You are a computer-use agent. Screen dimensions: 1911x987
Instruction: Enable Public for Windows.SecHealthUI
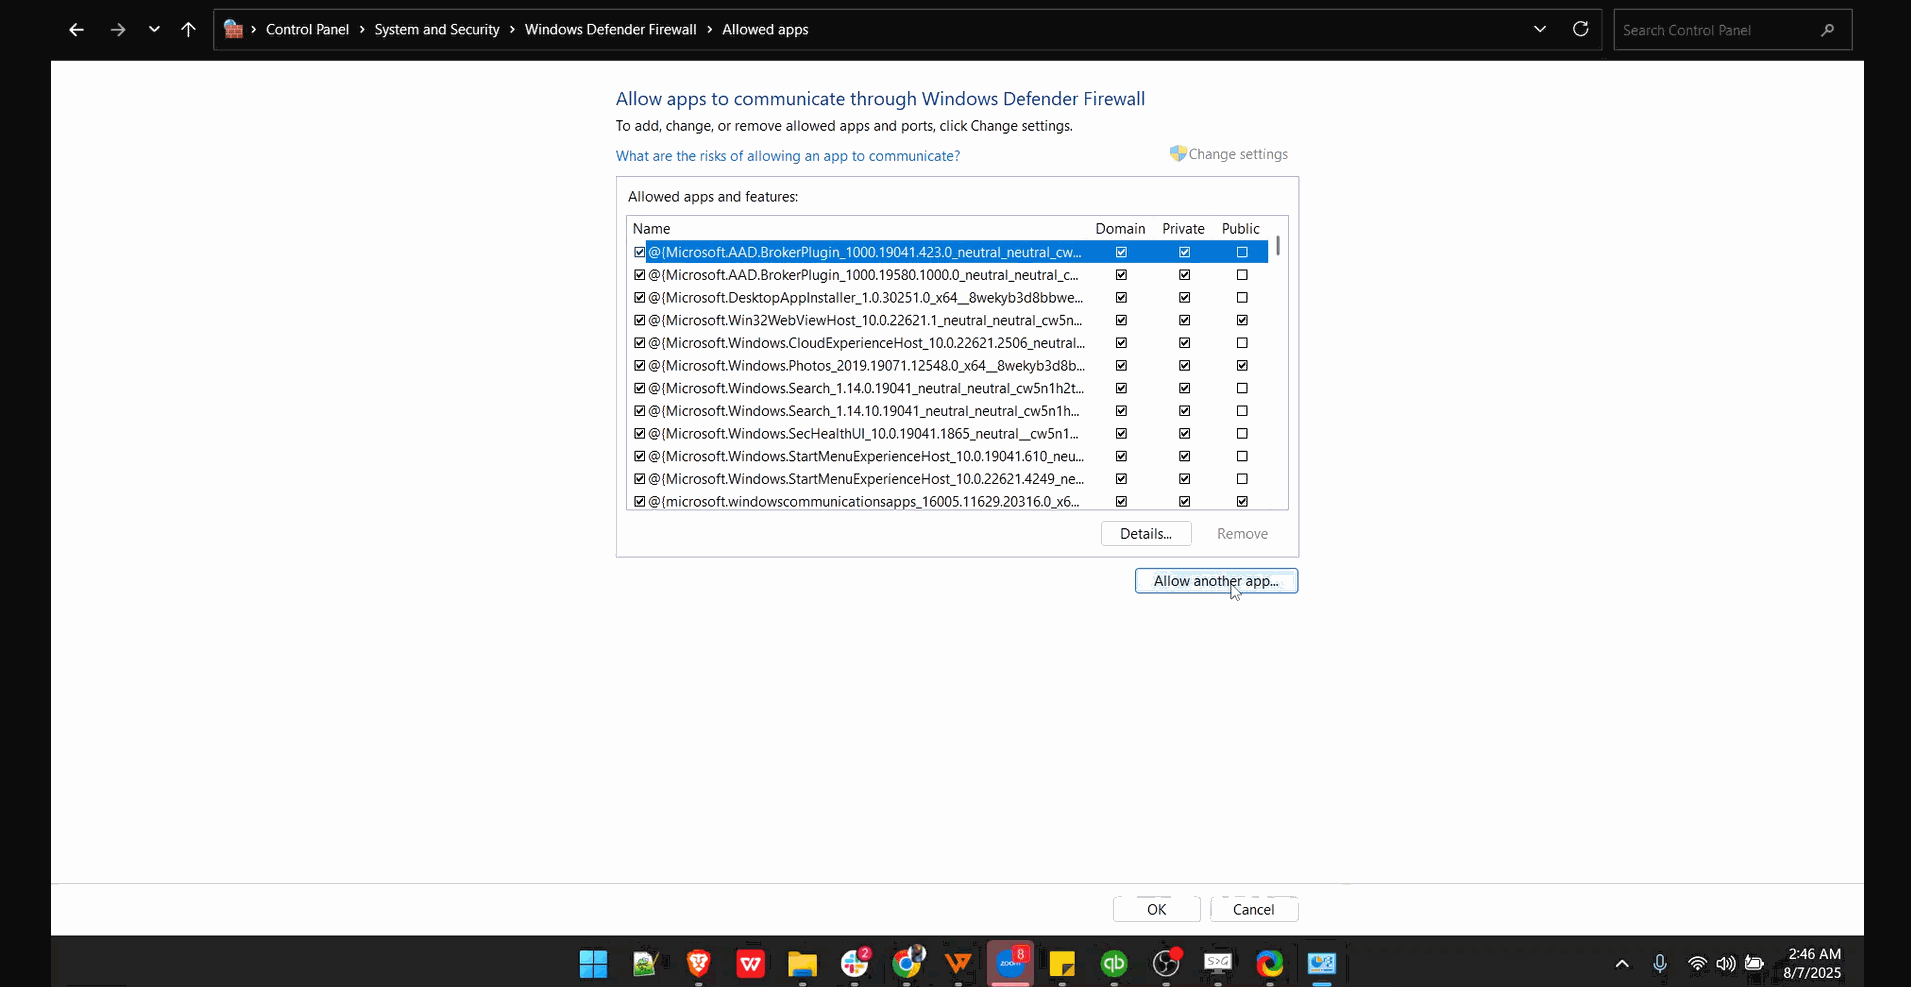coord(1242,434)
